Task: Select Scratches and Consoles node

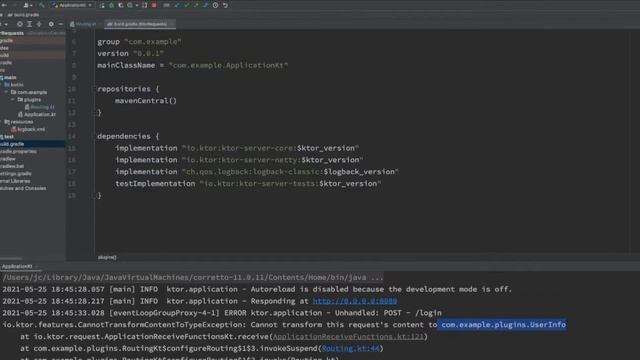Action: 23,188
